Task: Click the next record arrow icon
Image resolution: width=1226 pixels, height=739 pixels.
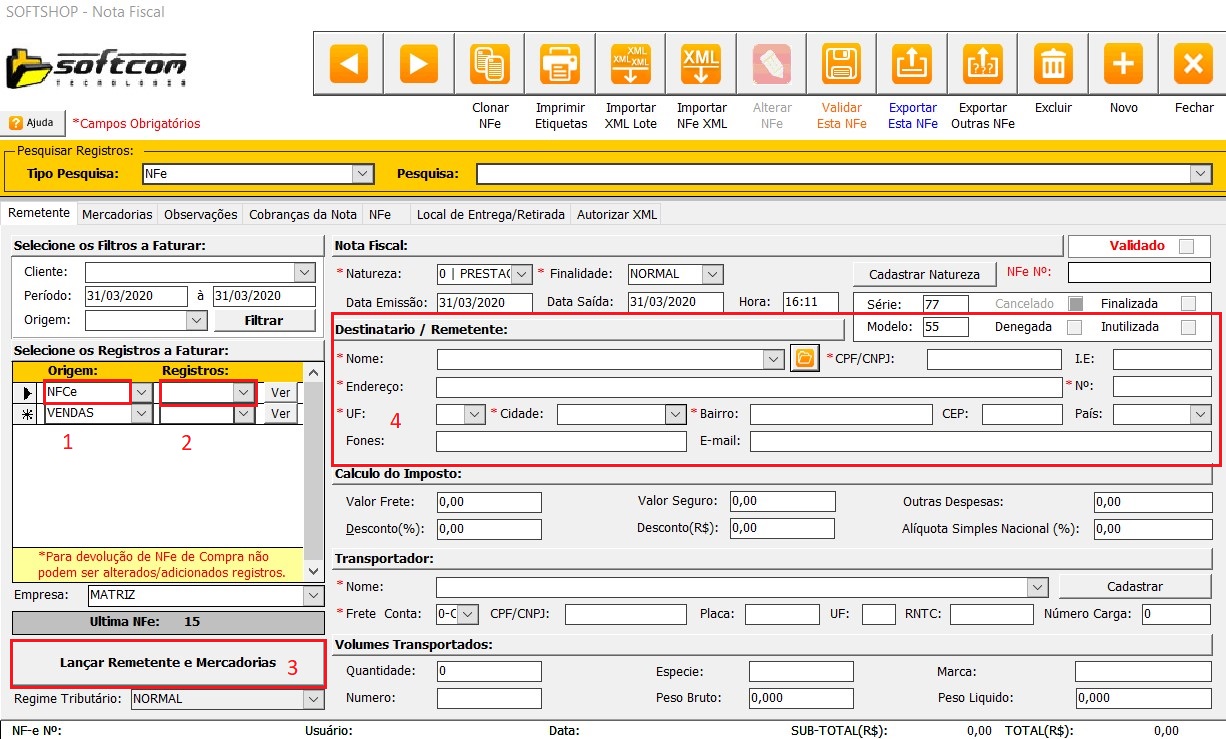Action: [419, 65]
